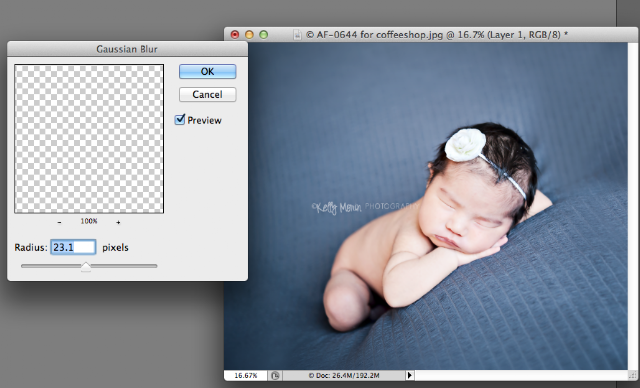640x388 pixels.
Task: Click the Radius slider handle
Action: [86, 267]
